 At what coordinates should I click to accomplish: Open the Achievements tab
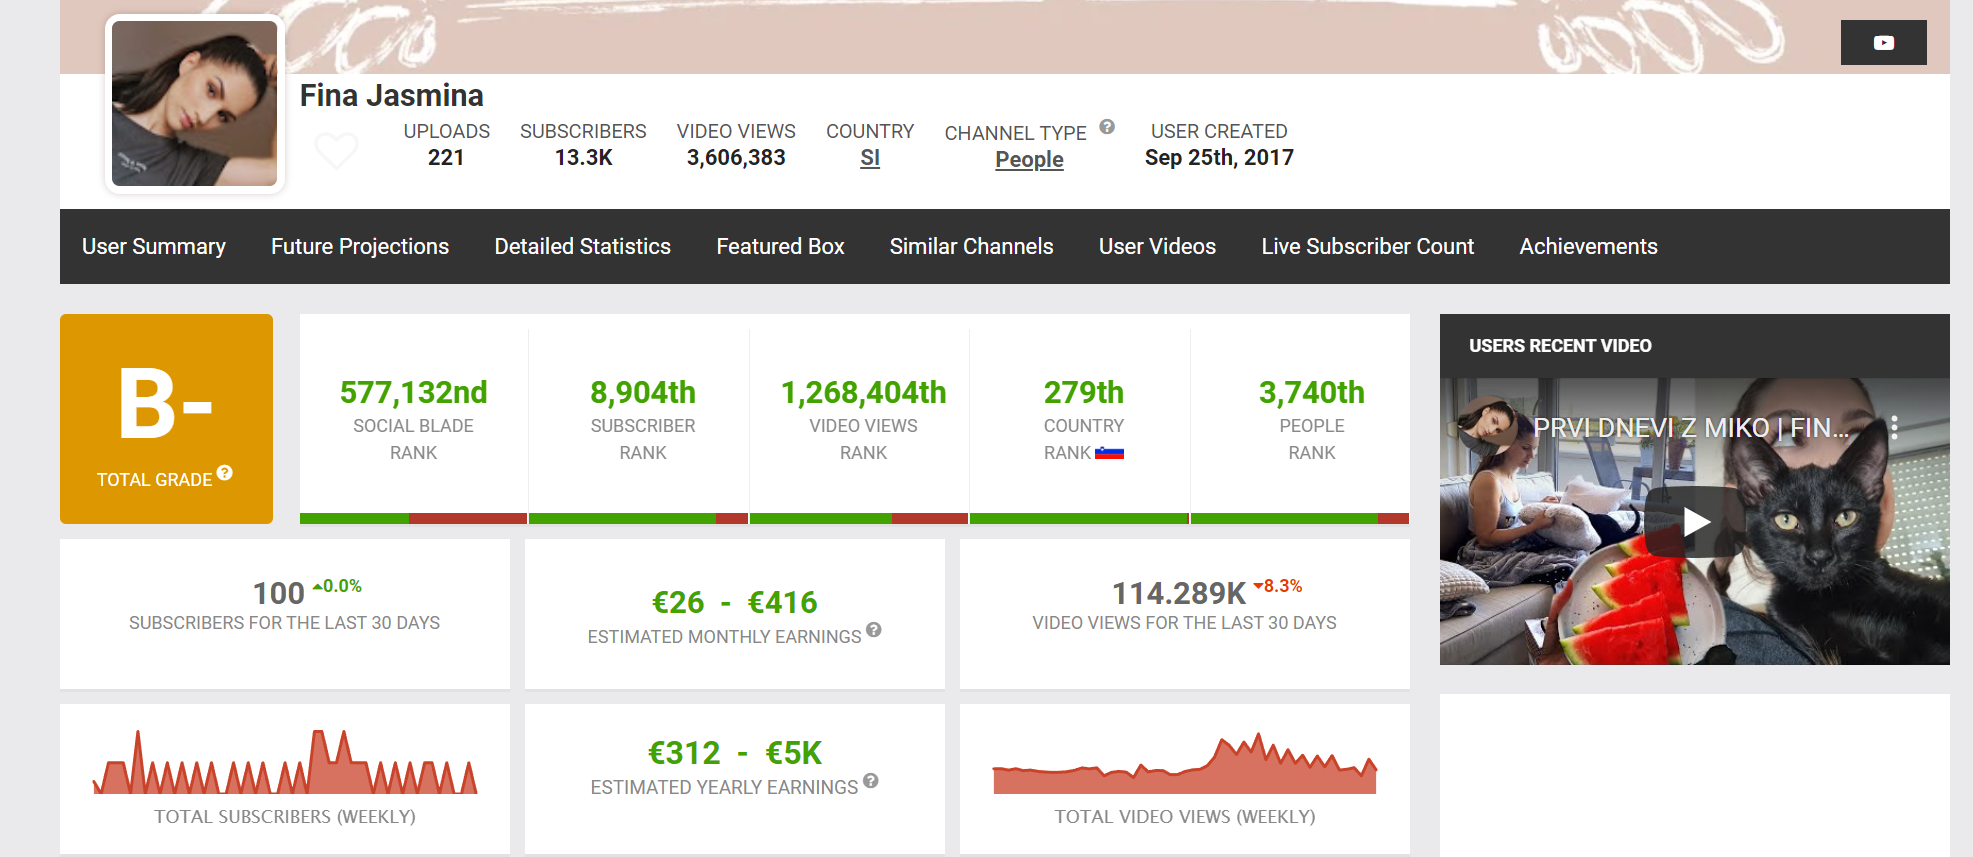point(1589,246)
